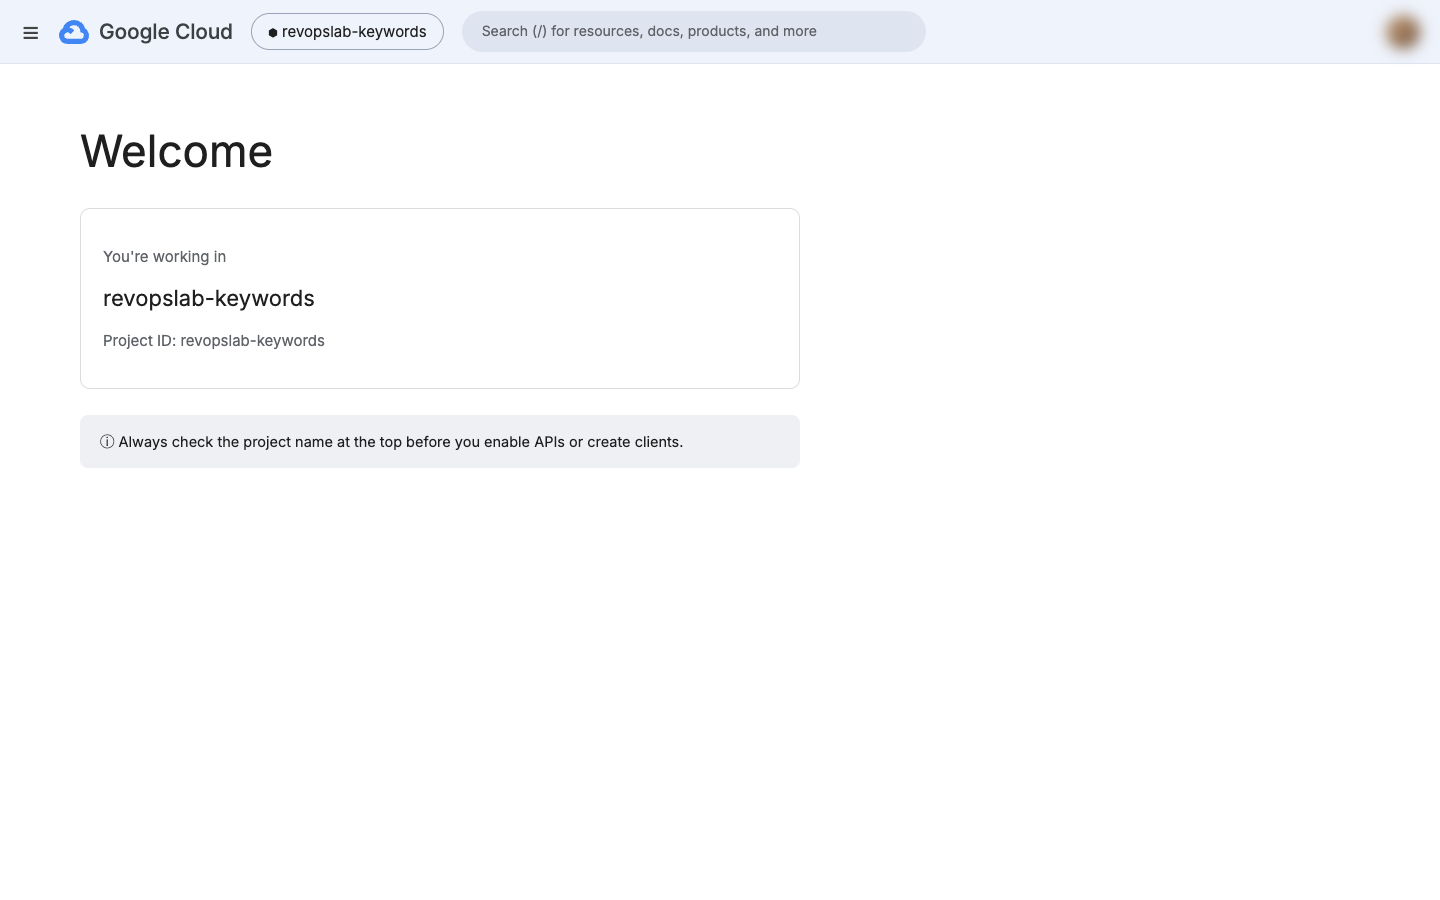Screen dimensions: 1440x900
Task: Open the hamburger navigation menu
Action: coord(31,32)
